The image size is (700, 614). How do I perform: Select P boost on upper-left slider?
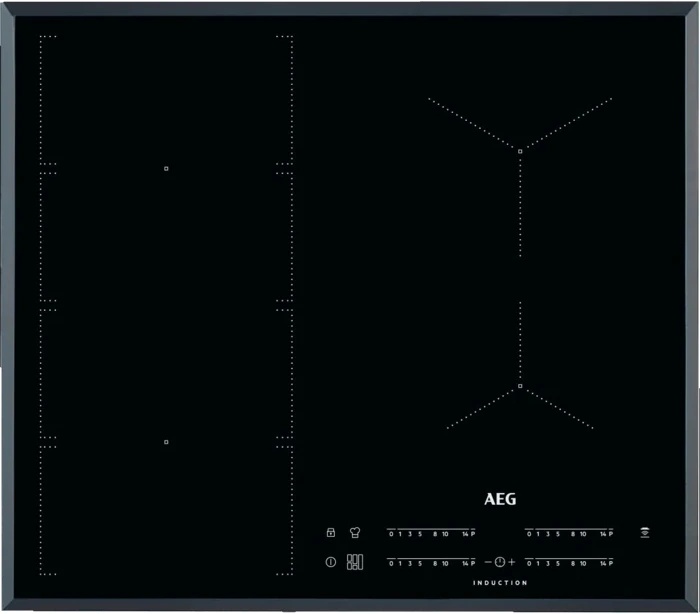(x=473, y=534)
